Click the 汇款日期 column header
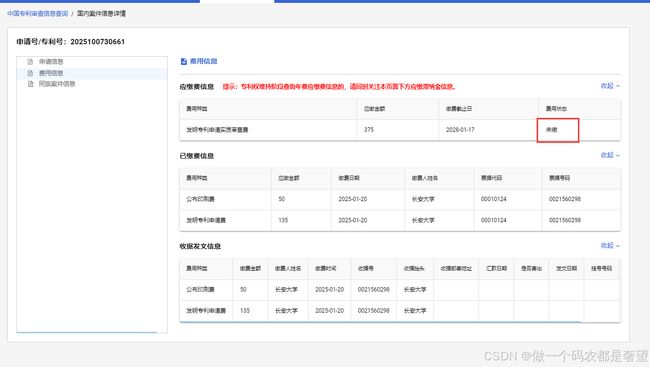650x367 pixels. 496,268
